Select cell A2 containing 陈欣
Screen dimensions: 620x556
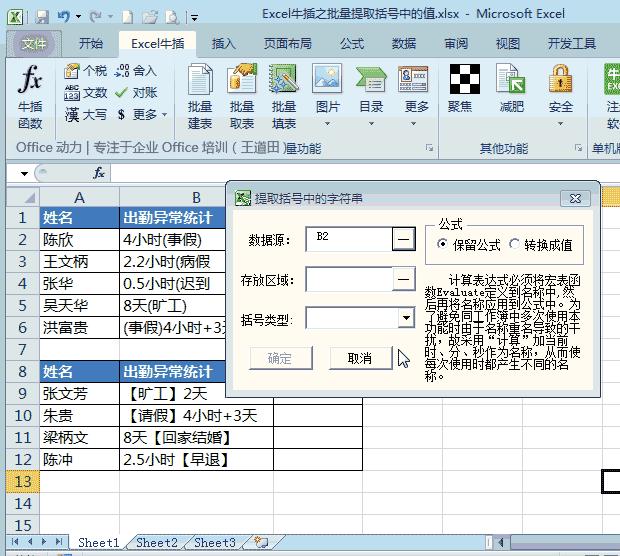[x=79, y=239]
